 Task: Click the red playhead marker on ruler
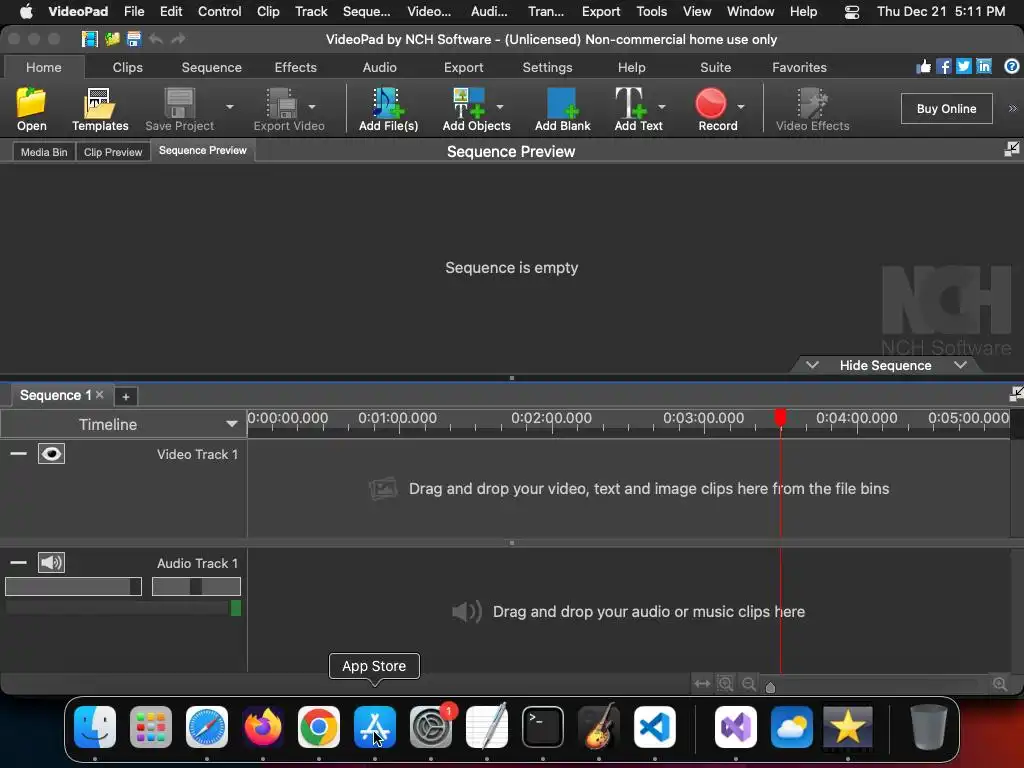coord(780,417)
